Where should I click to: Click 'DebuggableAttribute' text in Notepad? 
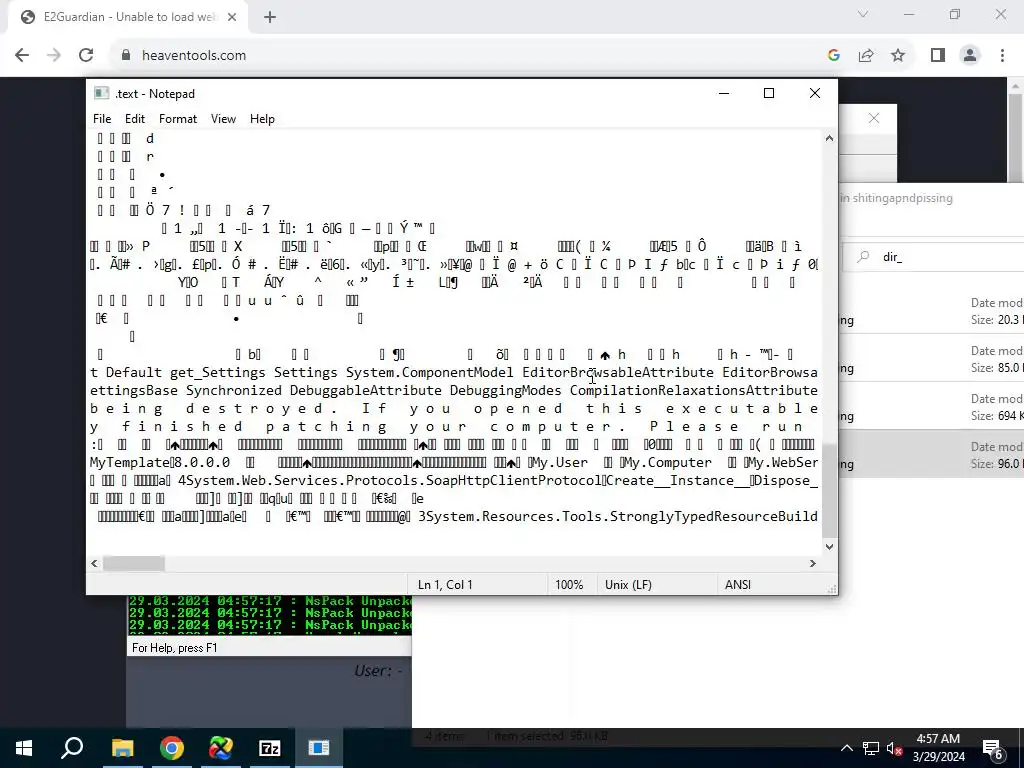(x=366, y=391)
